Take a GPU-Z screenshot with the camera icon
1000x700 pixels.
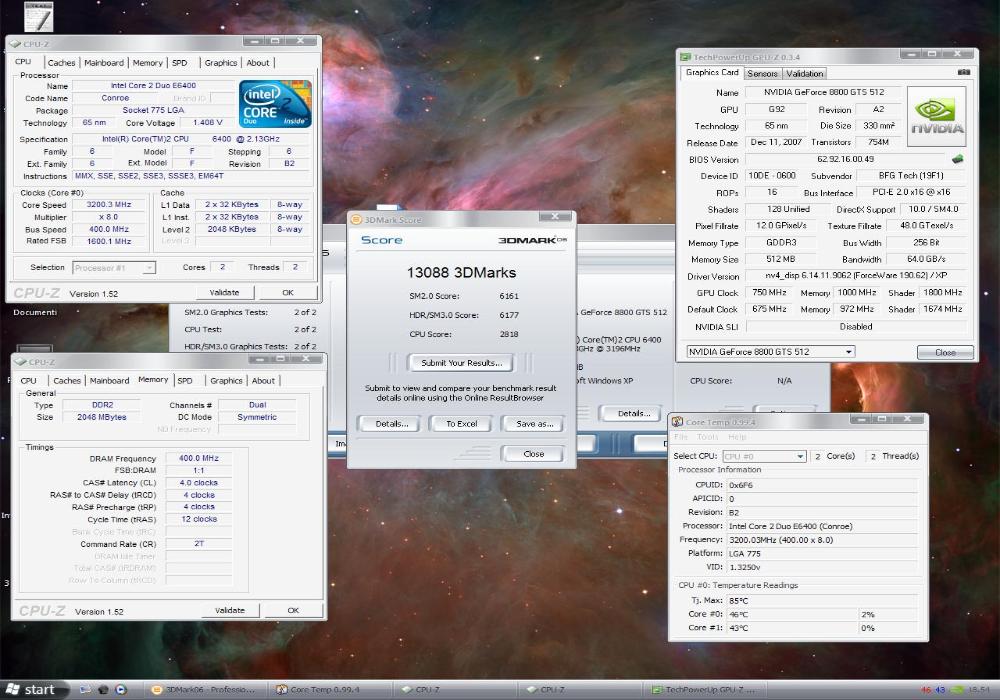tap(964, 73)
